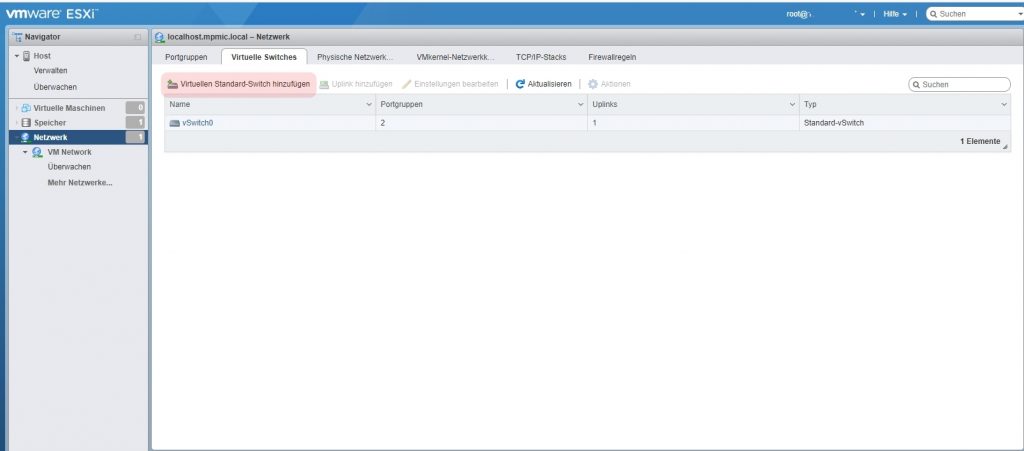Click the 1 Elemente footer text
The image size is (1024, 451).
[980, 142]
